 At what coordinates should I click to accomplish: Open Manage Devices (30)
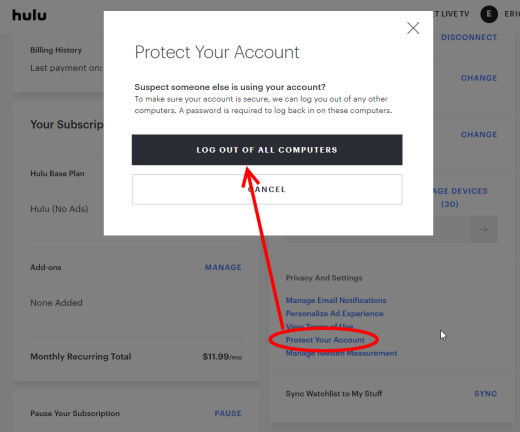point(460,197)
